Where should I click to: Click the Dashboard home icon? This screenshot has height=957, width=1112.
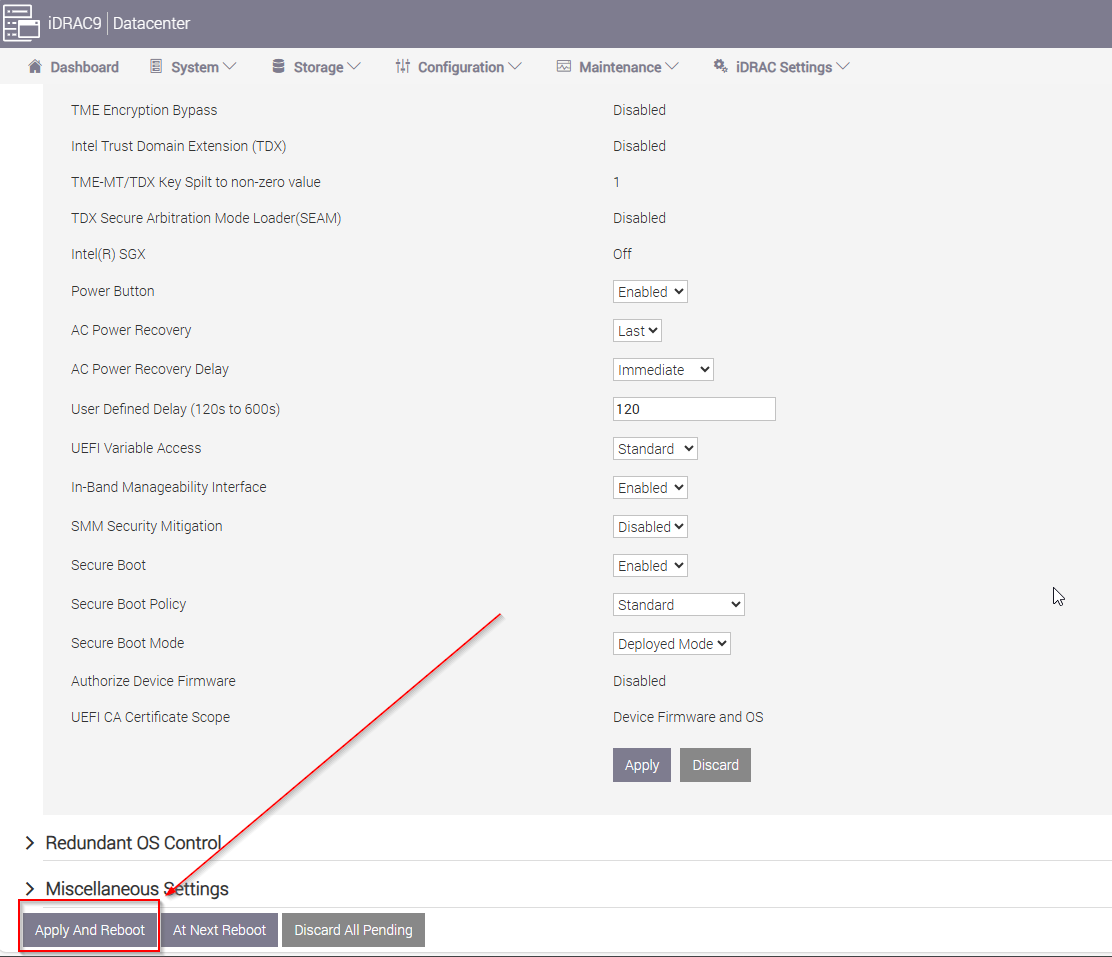[35, 67]
